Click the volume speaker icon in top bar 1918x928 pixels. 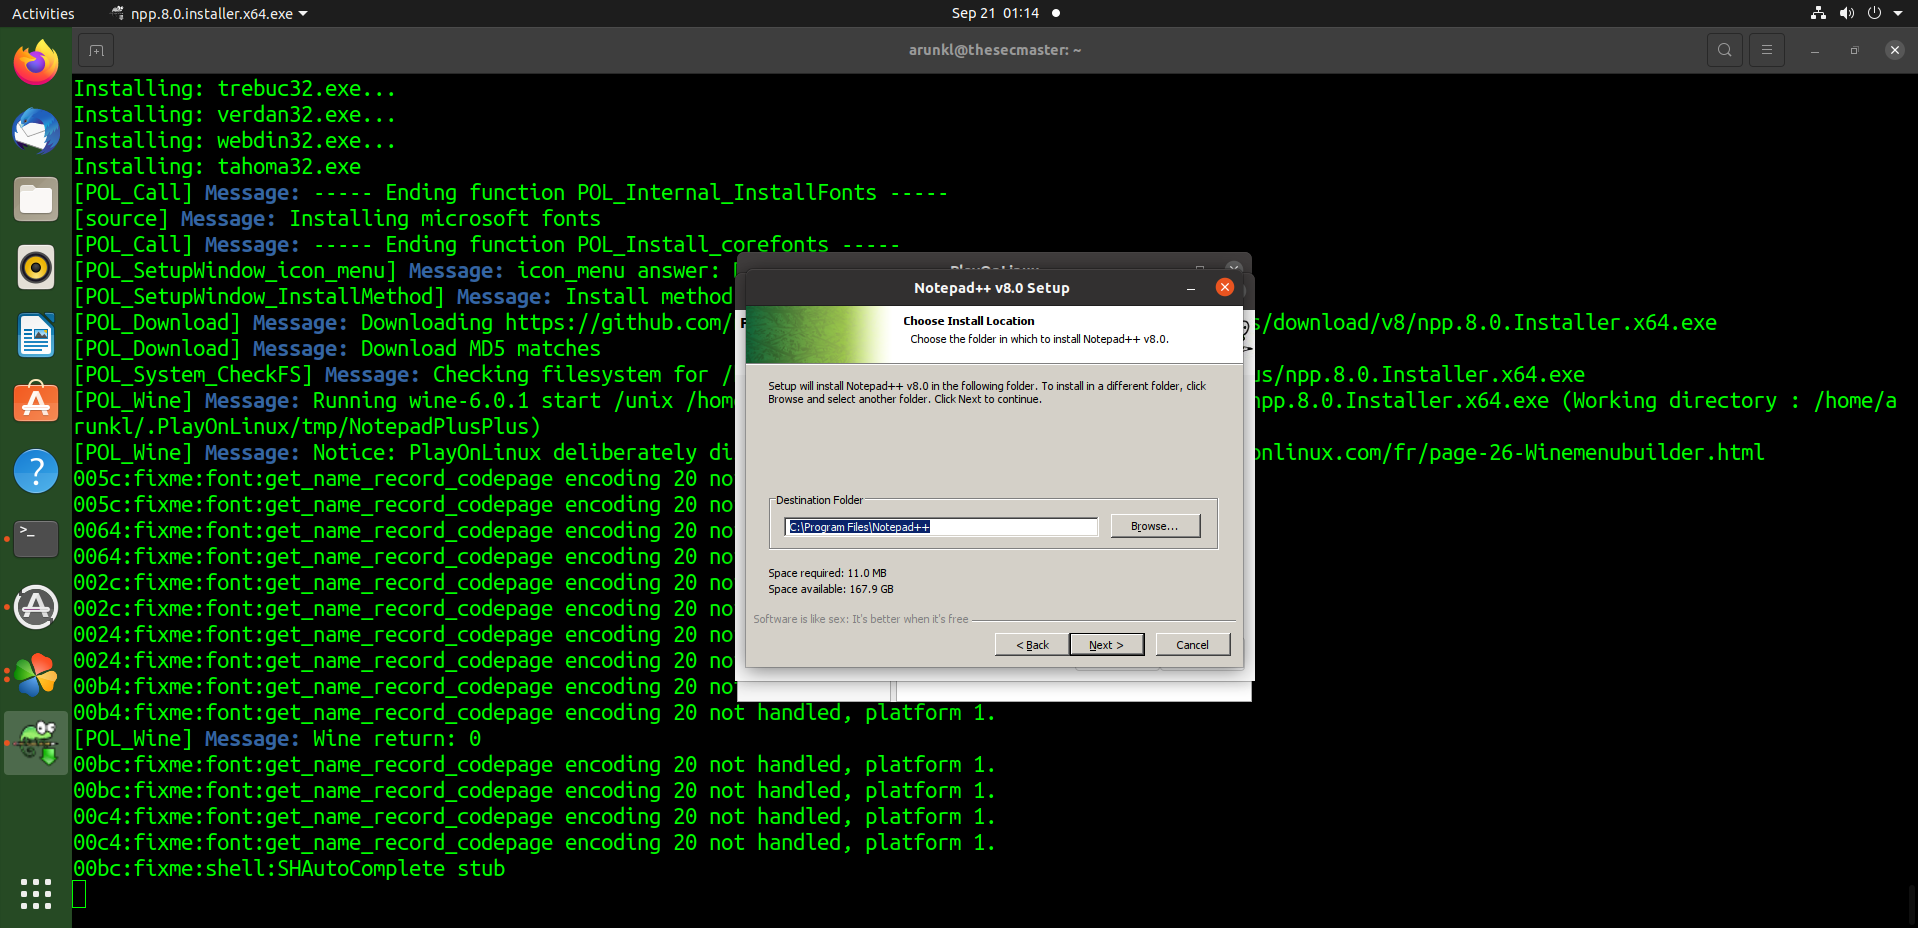(x=1846, y=13)
